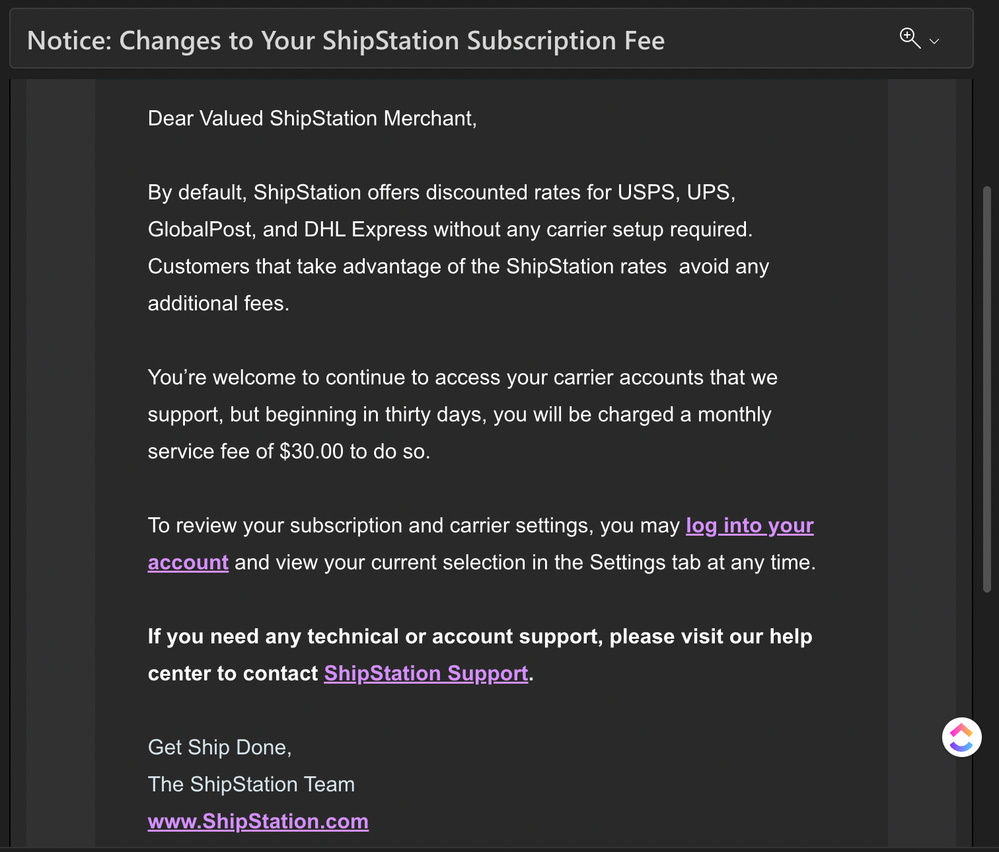This screenshot has height=852, width=999.
Task: Click the "Dear Valued ShipStation Merchant" greeting
Action: pyautogui.click(x=312, y=118)
